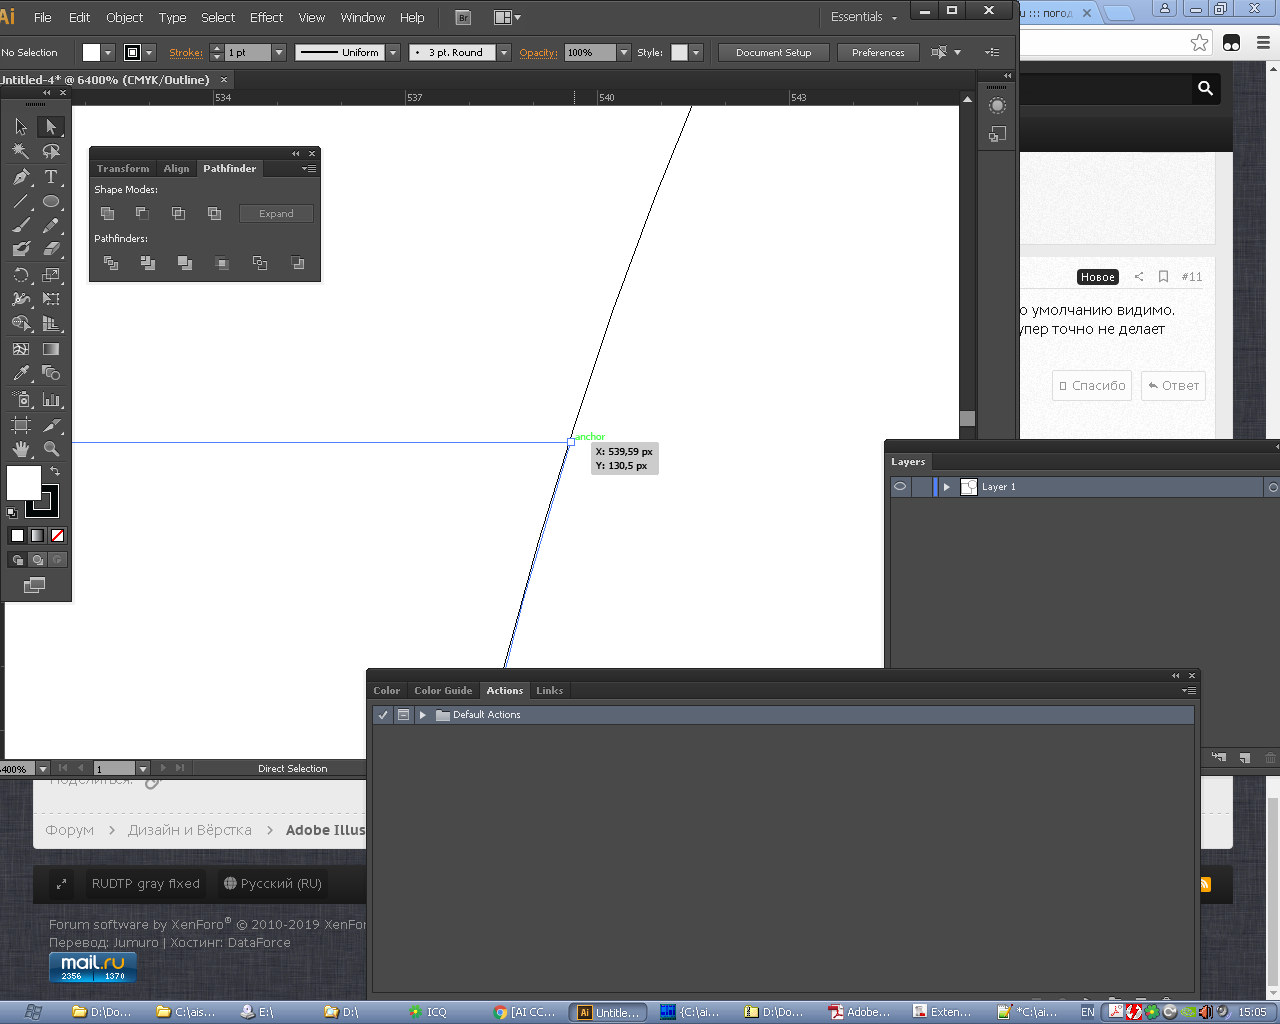1280x1024 pixels.
Task: Activate the Eyedropper tool
Action: point(21,373)
